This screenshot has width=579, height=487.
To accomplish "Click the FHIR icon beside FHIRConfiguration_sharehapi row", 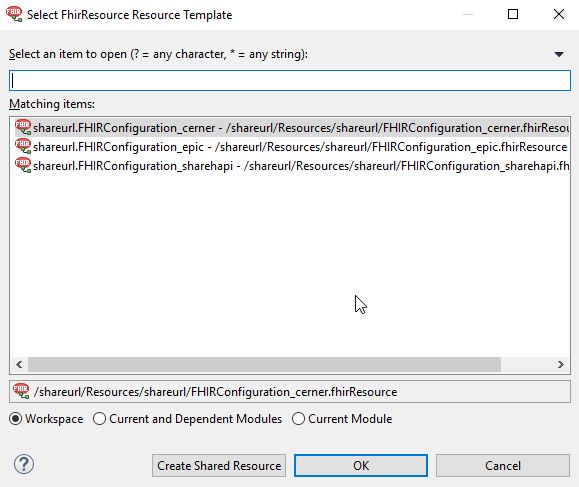I will 23,165.
